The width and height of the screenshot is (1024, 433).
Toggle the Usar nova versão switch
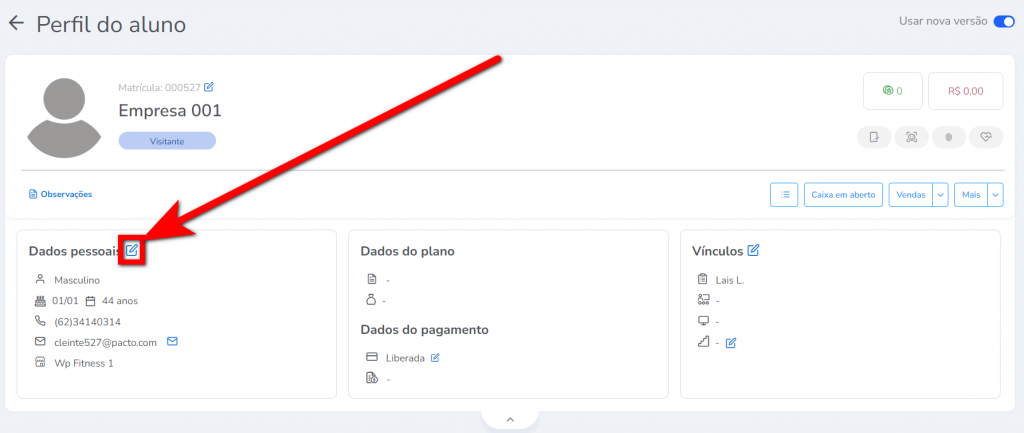pyautogui.click(x=1003, y=21)
